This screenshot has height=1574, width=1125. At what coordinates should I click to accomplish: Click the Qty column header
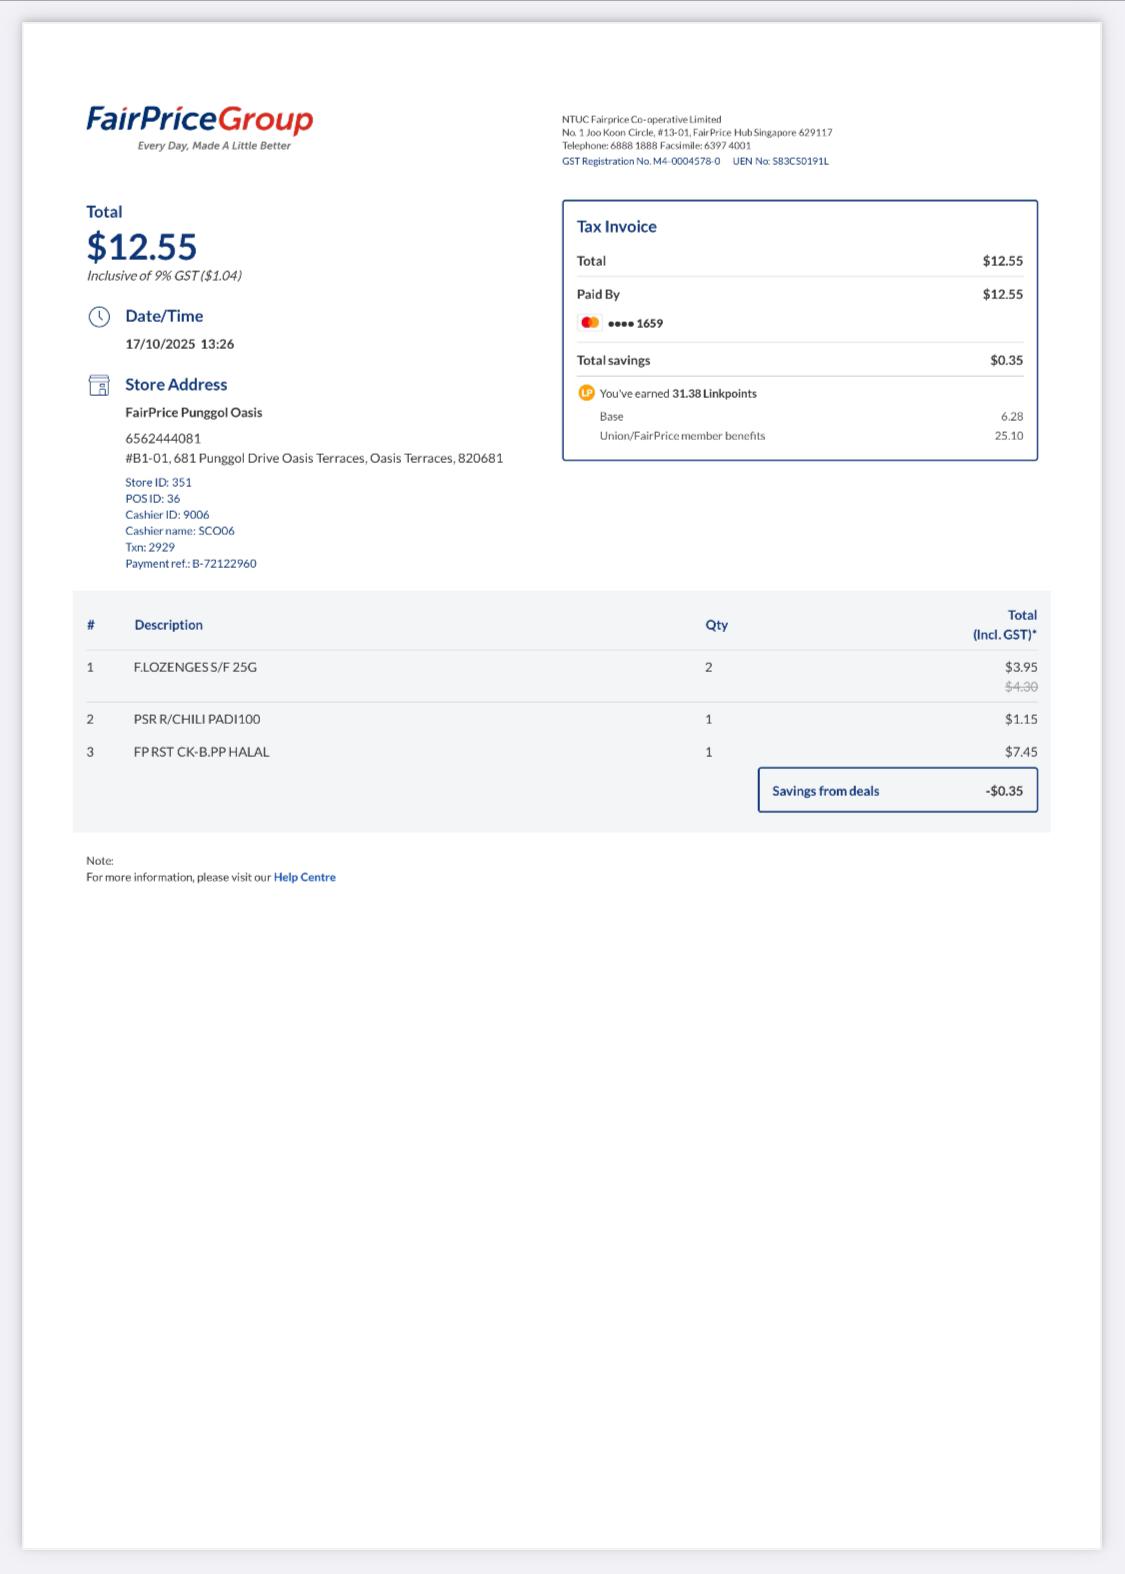point(717,625)
